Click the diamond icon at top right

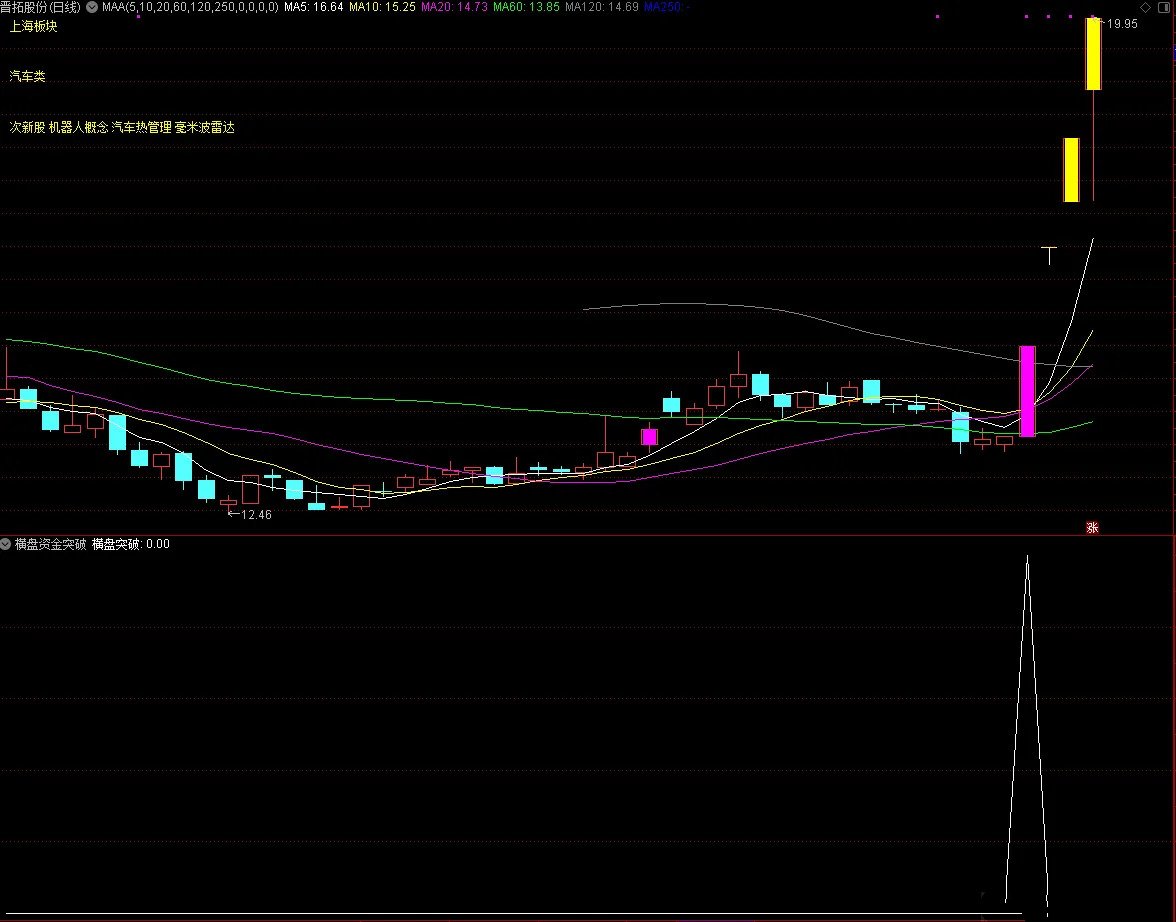1145,7
